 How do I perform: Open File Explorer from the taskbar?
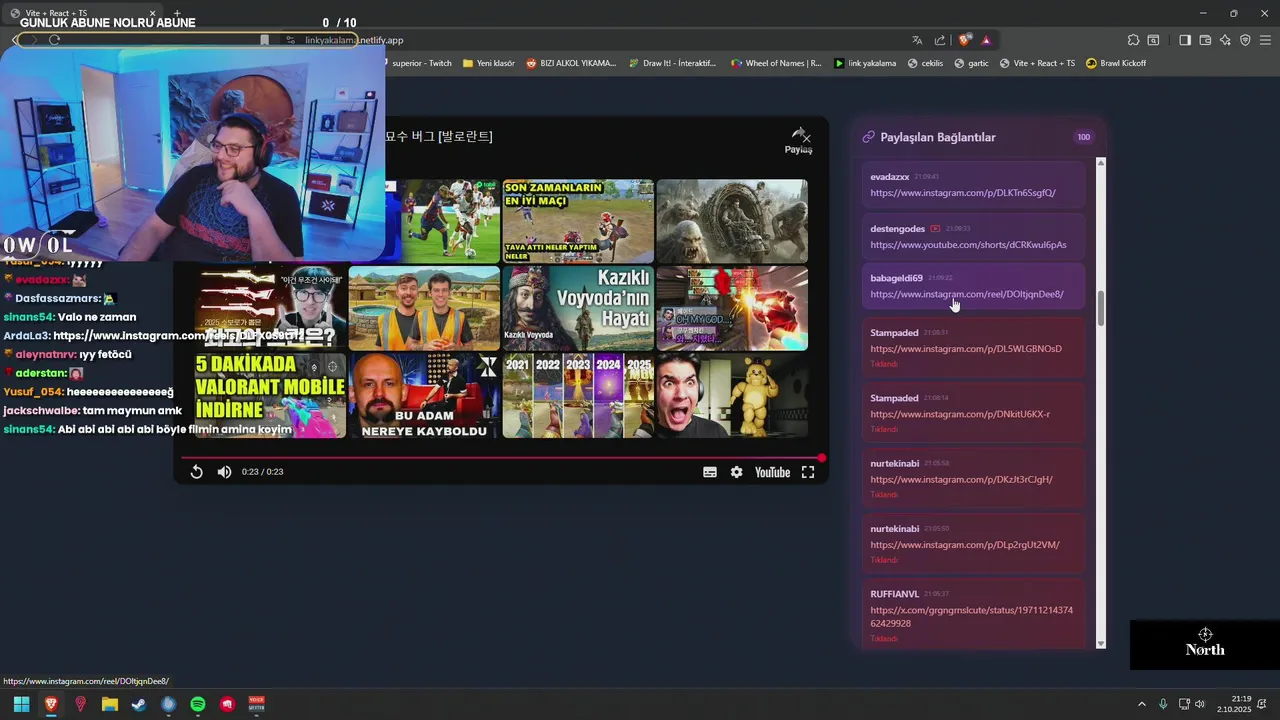point(110,704)
